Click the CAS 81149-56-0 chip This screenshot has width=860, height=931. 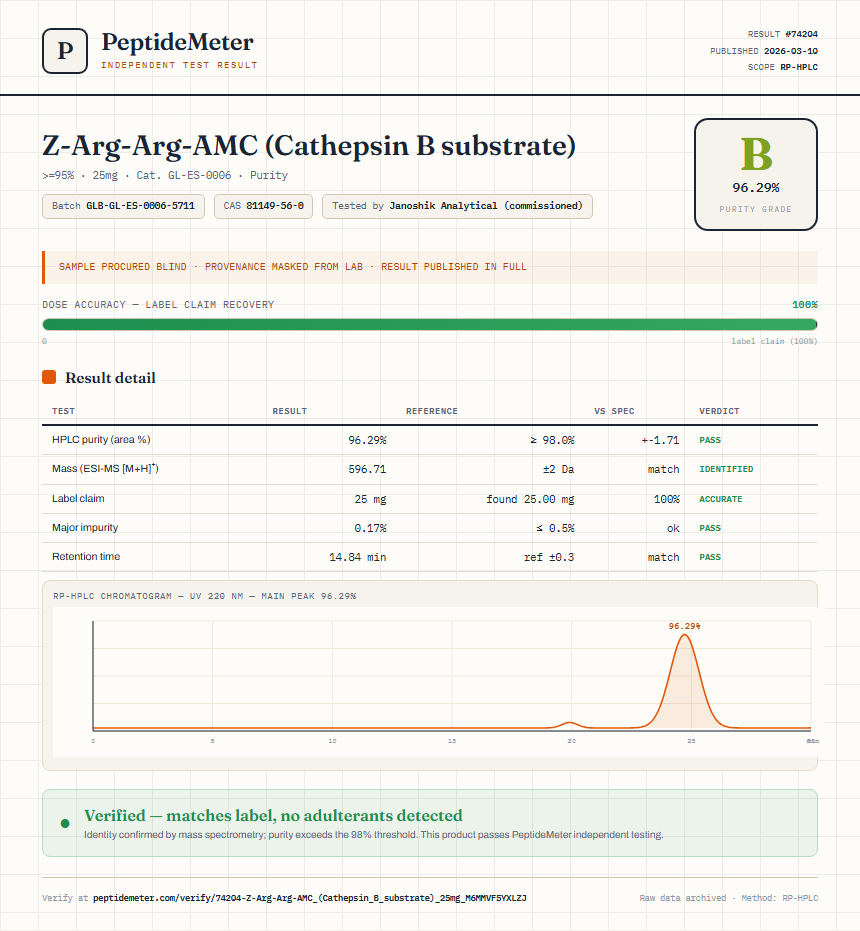click(263, 206)
